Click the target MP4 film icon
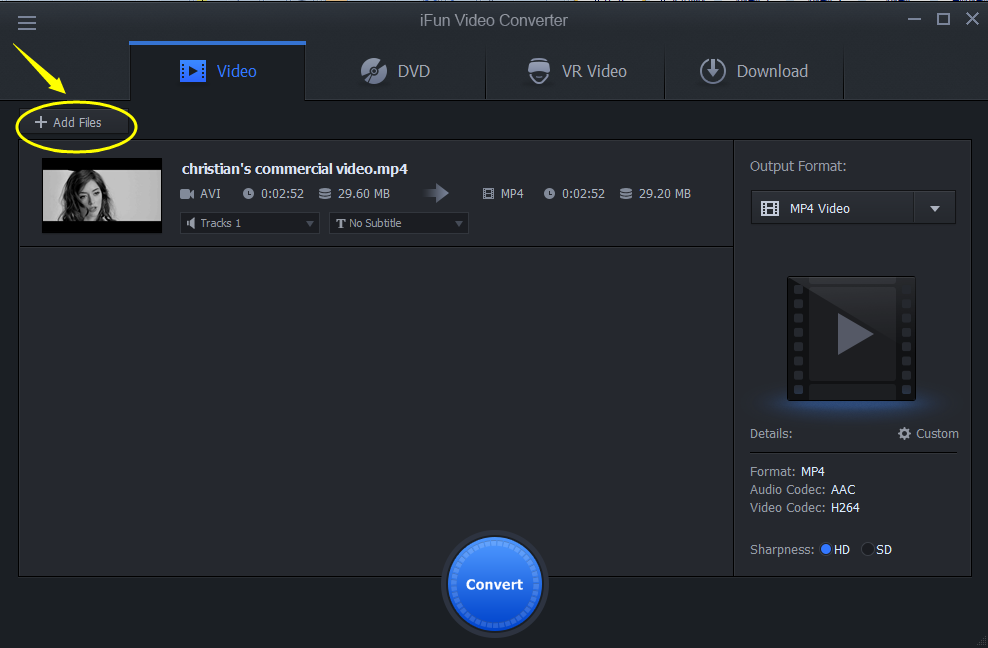The width and height of the screenshot is (988, 648). point(488,194)
